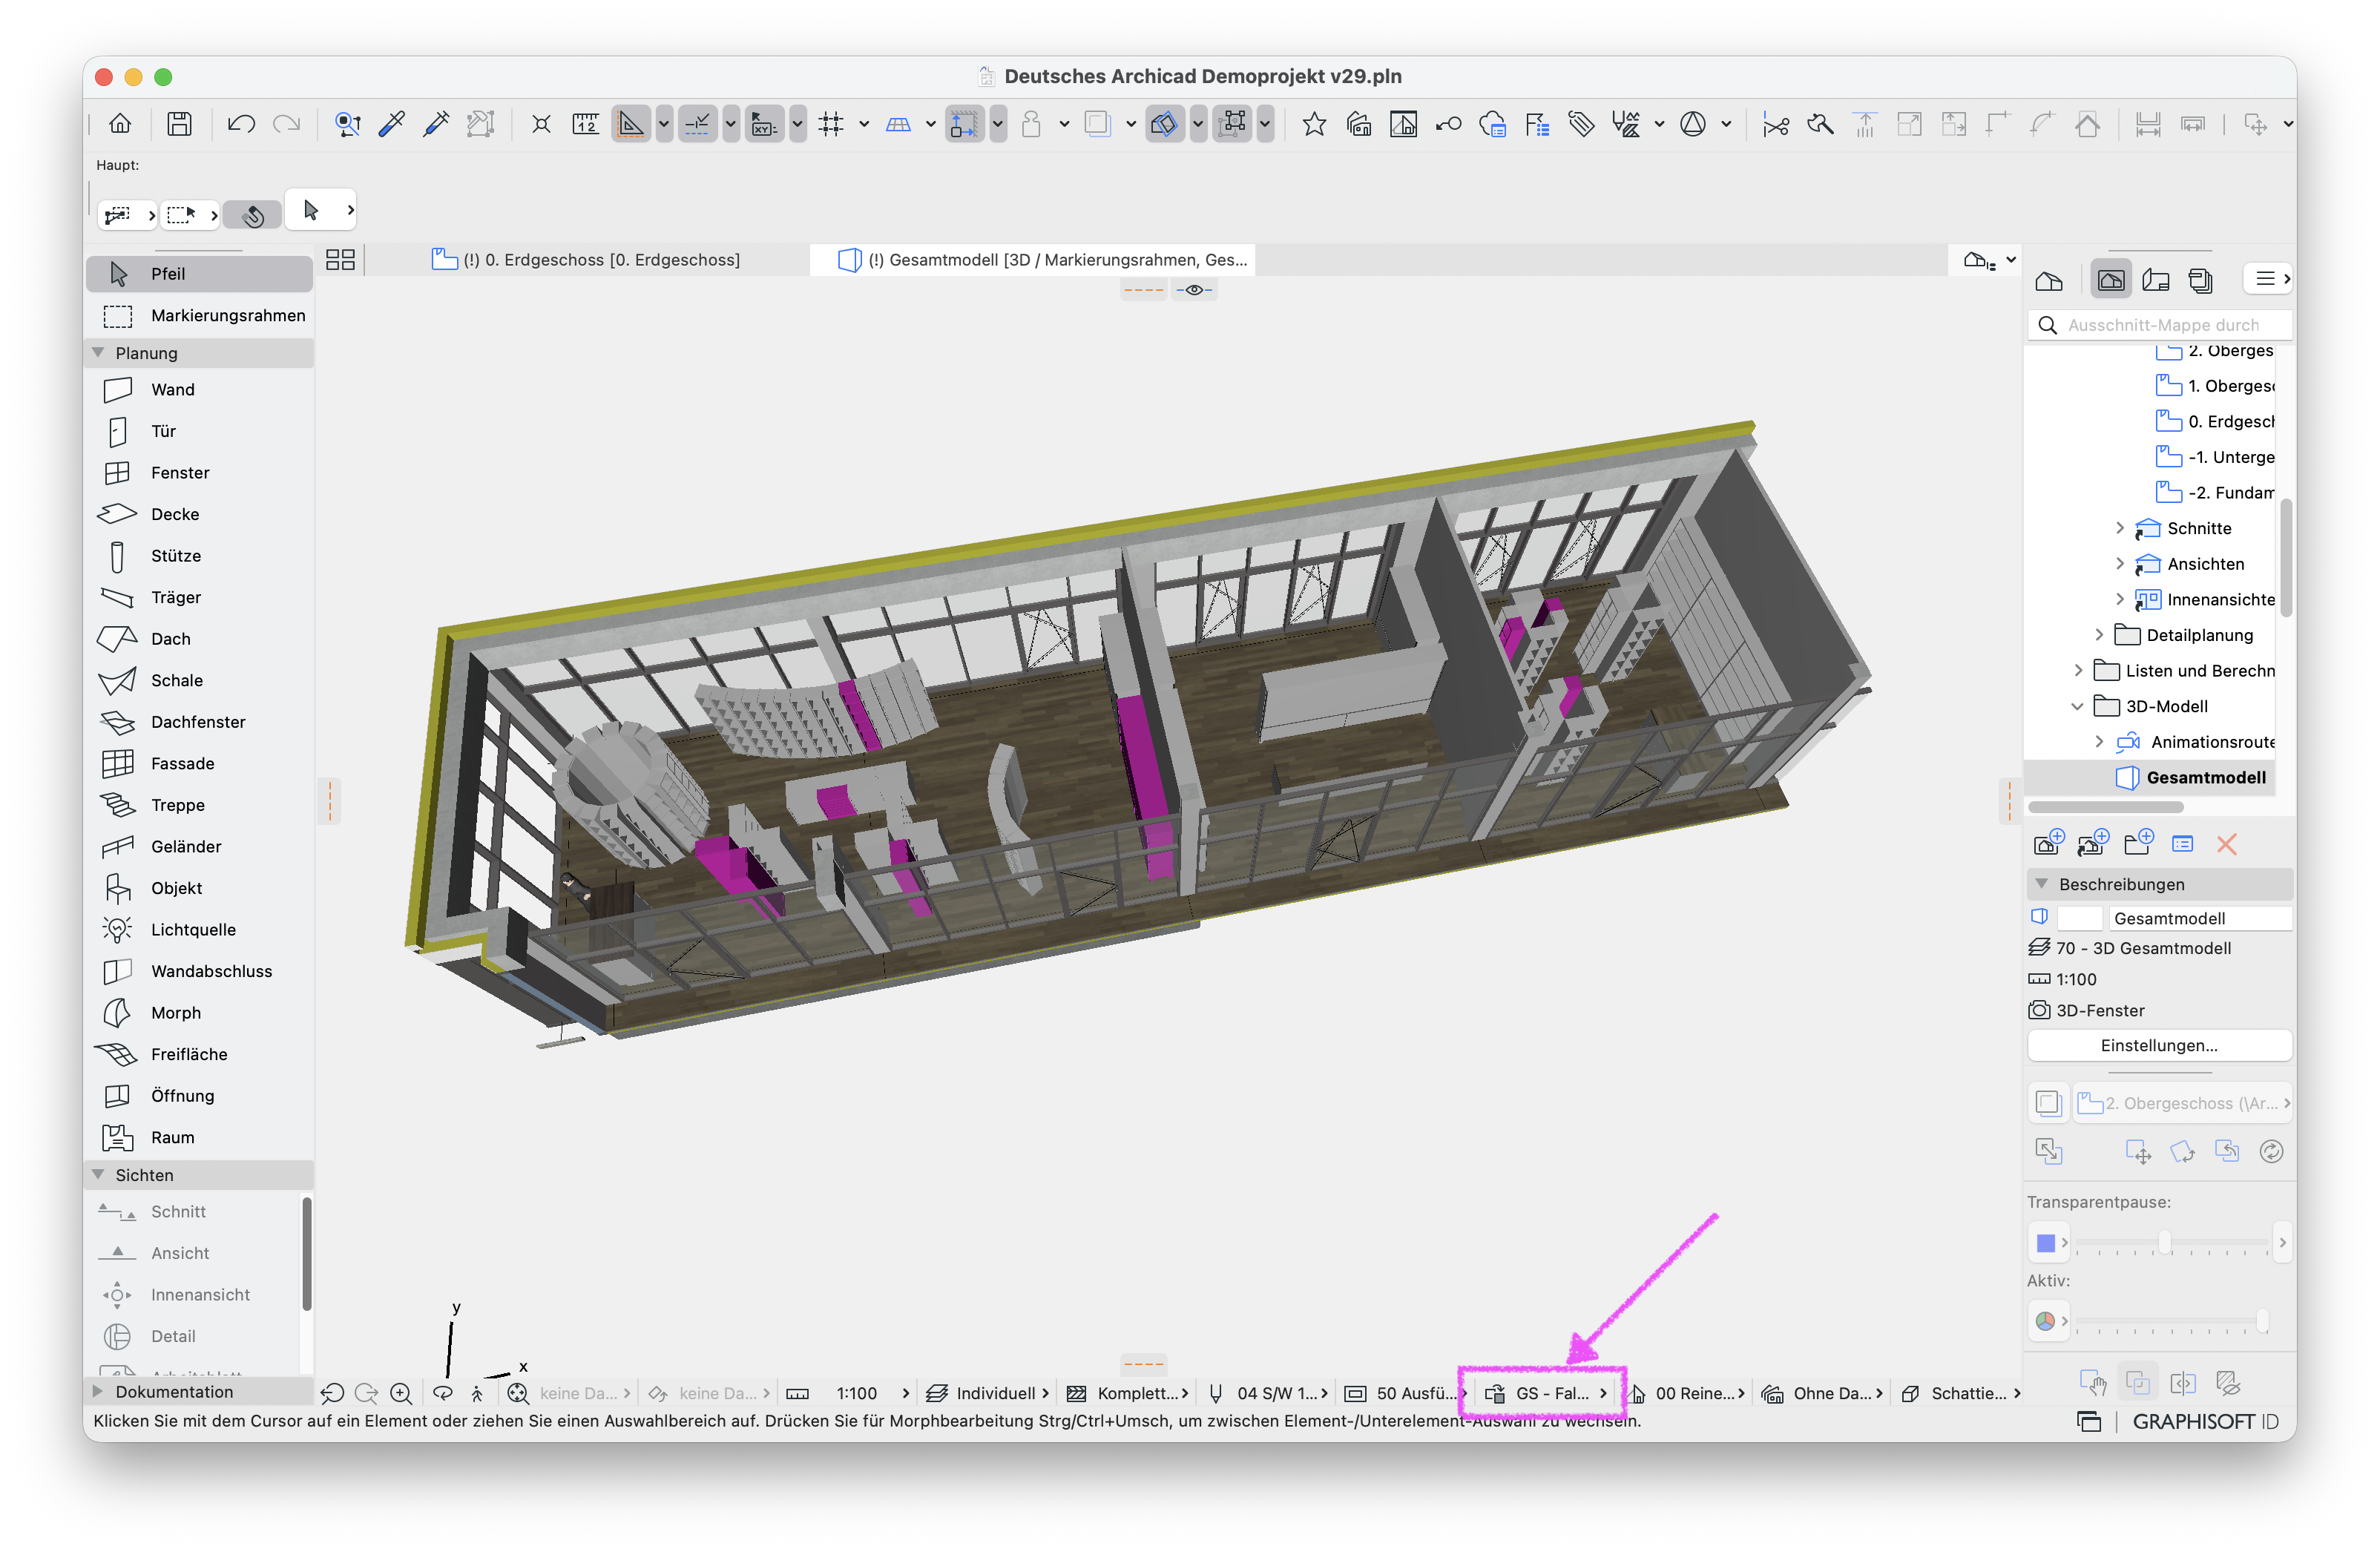Open the tab overview grid icon

340,260
